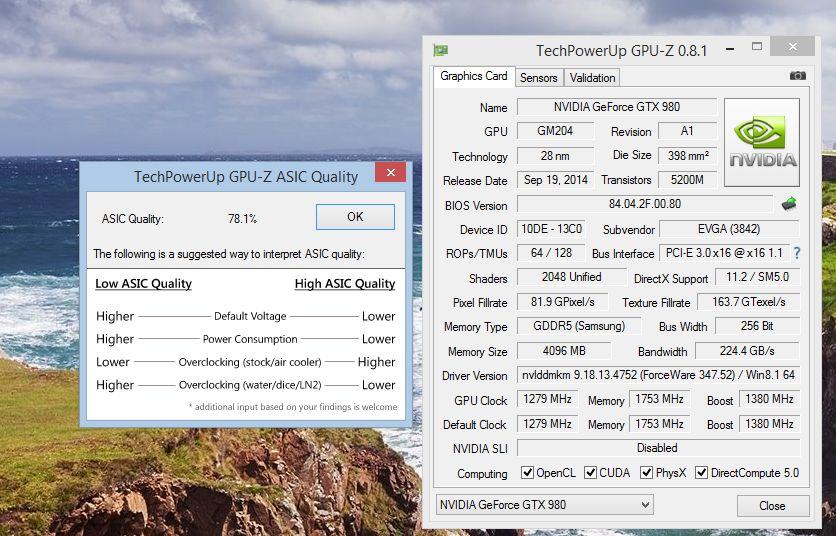Close the ASIC Quality dialog window

(x=390, y=172)
